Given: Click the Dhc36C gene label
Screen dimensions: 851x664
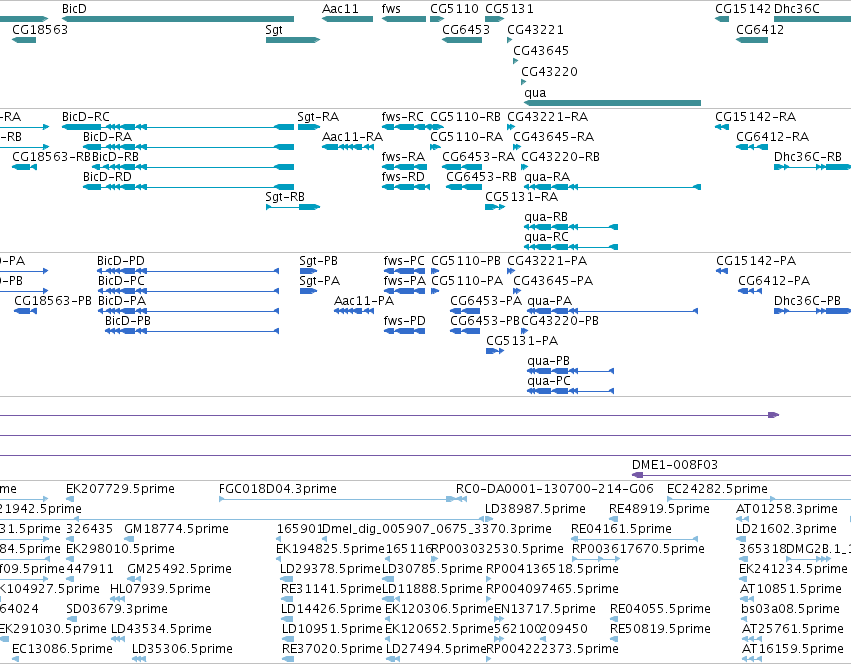Looking at the screenshot, I should click(x=797, y=9).
